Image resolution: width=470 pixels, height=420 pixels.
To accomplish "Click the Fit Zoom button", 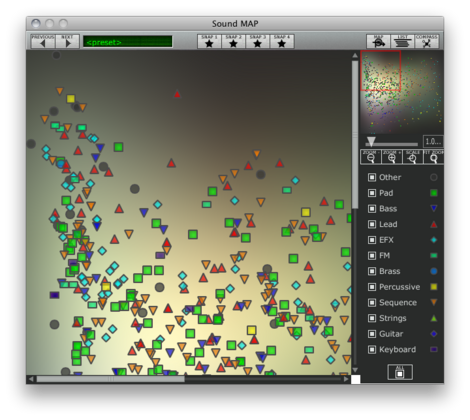I will pos(433,157).
